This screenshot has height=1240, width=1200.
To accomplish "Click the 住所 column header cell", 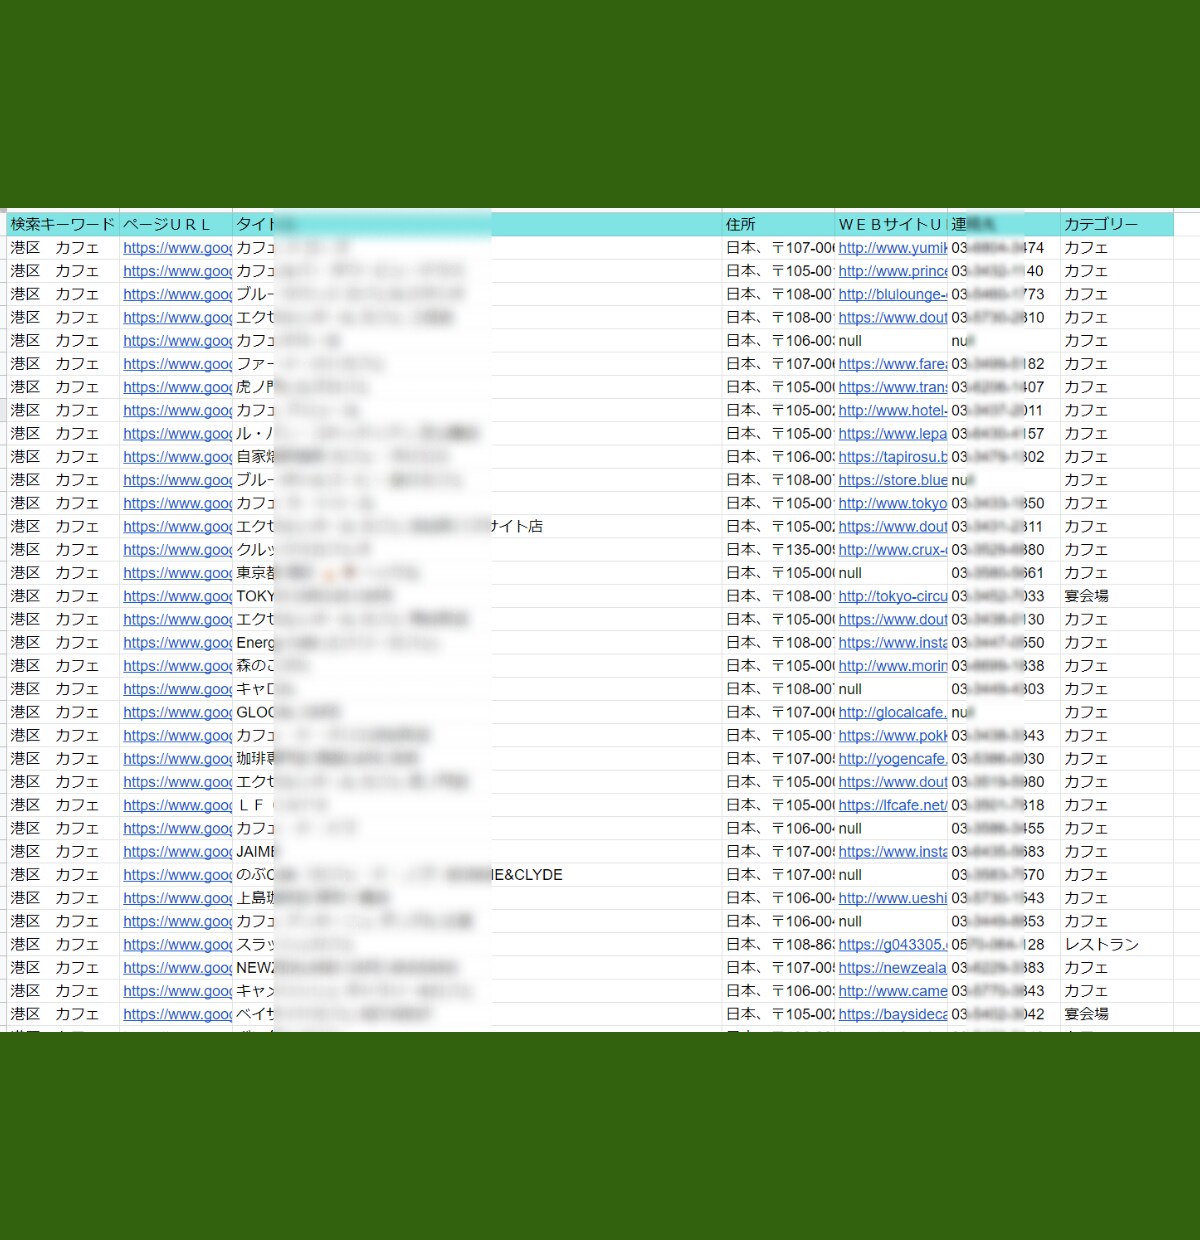I will [x=779, y=224].
